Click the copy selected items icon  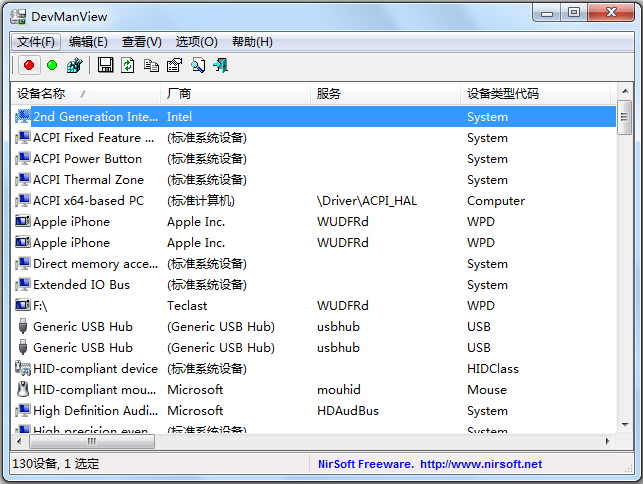tap(151, 66)
